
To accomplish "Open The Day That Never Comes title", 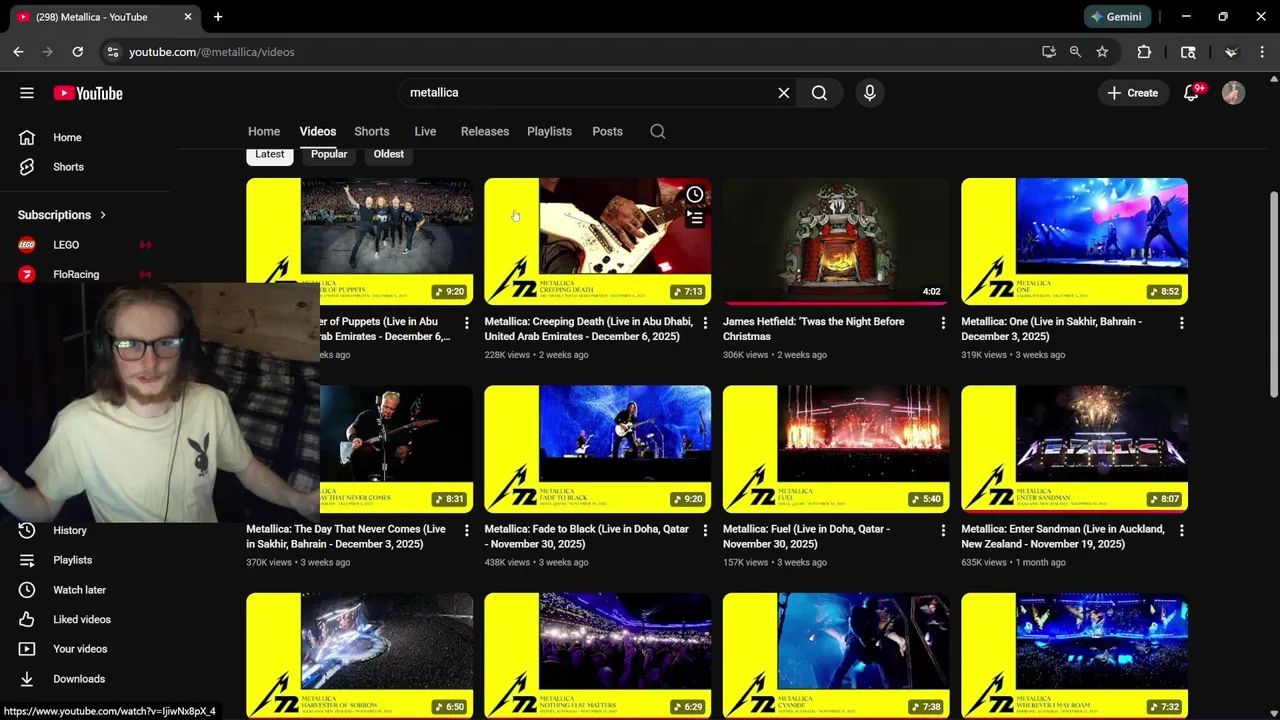I will tap(346, 537).
